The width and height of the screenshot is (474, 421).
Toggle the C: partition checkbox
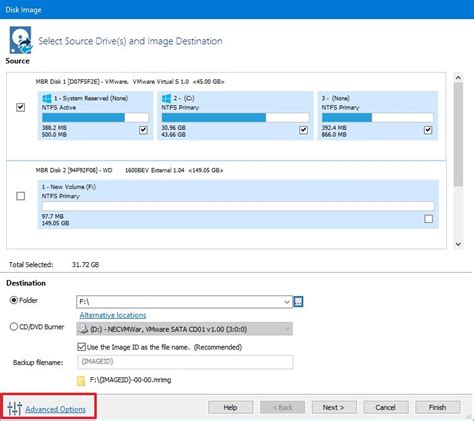coord(303,130)
